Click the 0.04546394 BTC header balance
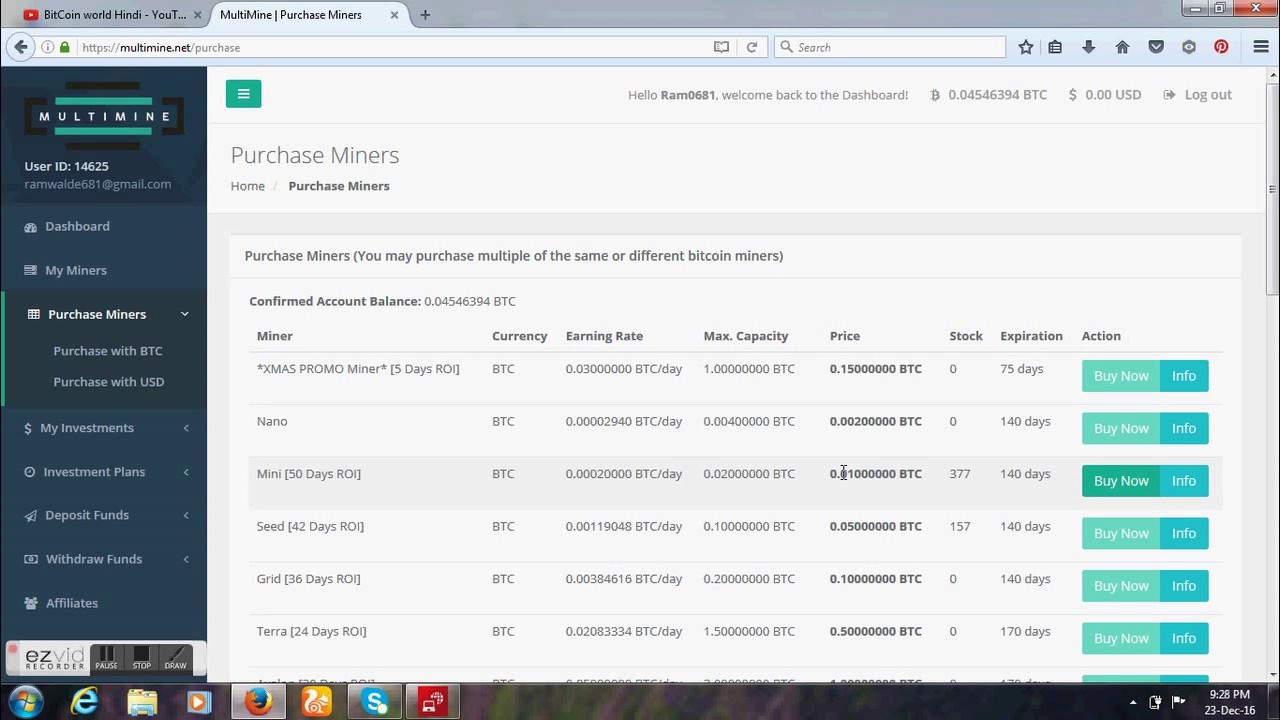This screenshot has height=720, width=1280. pos(988,94)
